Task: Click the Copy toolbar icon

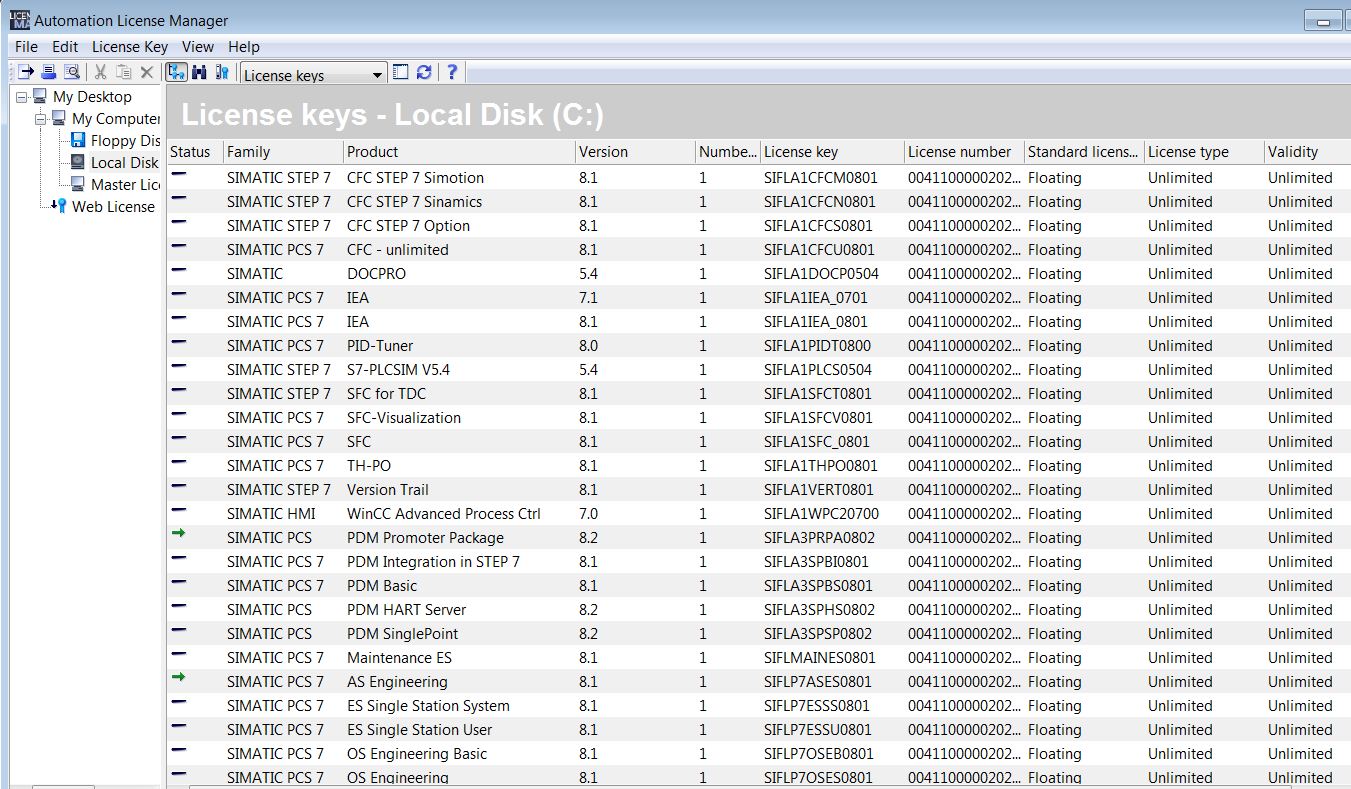Action: (123, 72)
